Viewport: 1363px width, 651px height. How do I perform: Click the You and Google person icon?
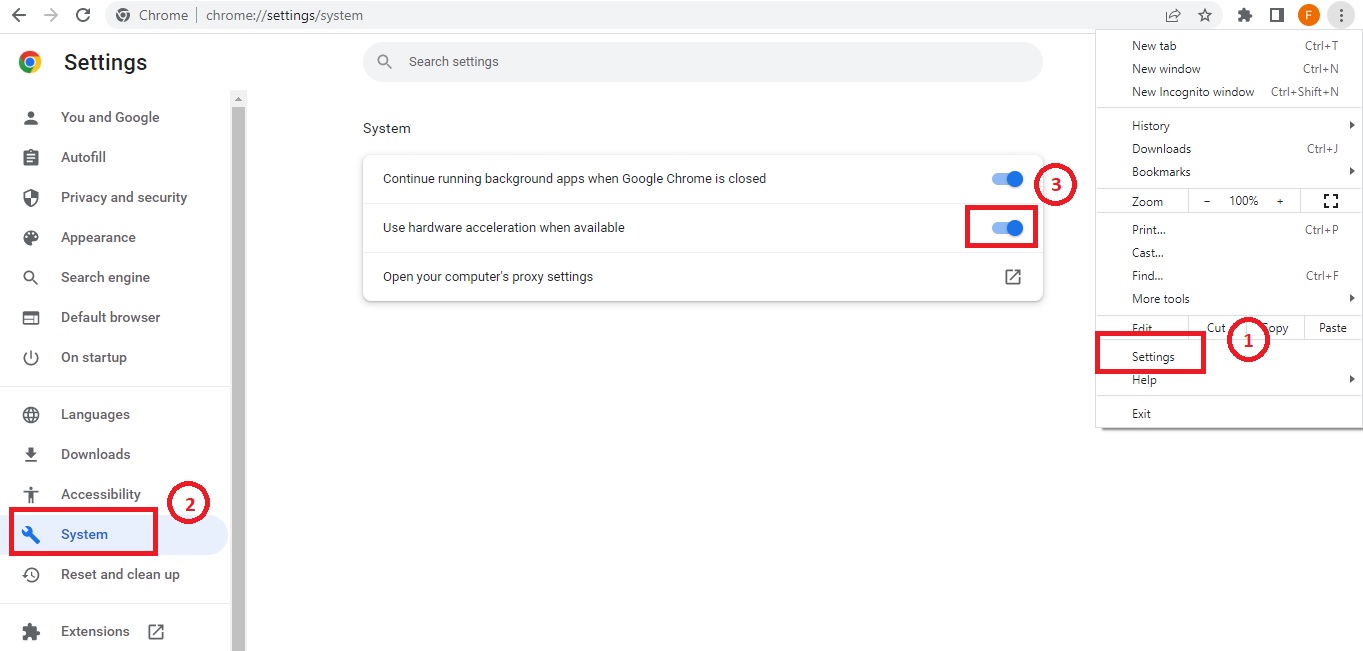31,117
